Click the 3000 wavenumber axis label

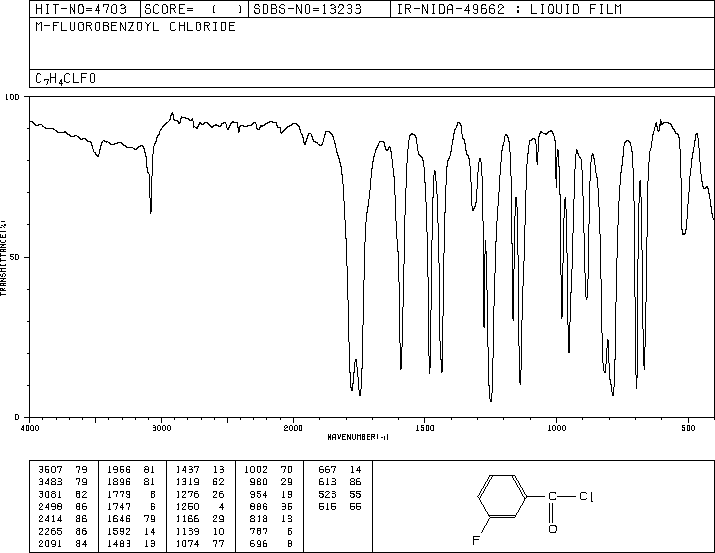161,428
